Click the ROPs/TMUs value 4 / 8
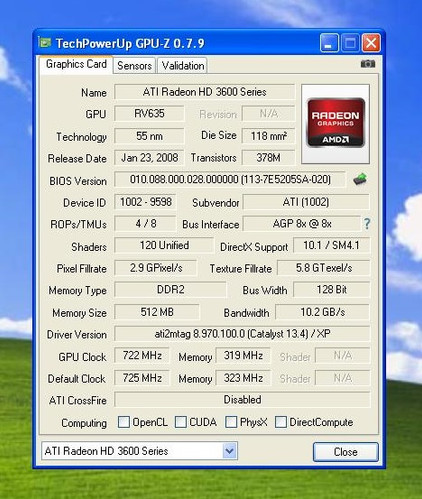Image resolution: width=422 pixels, height=499 pixels. (145, 224)
